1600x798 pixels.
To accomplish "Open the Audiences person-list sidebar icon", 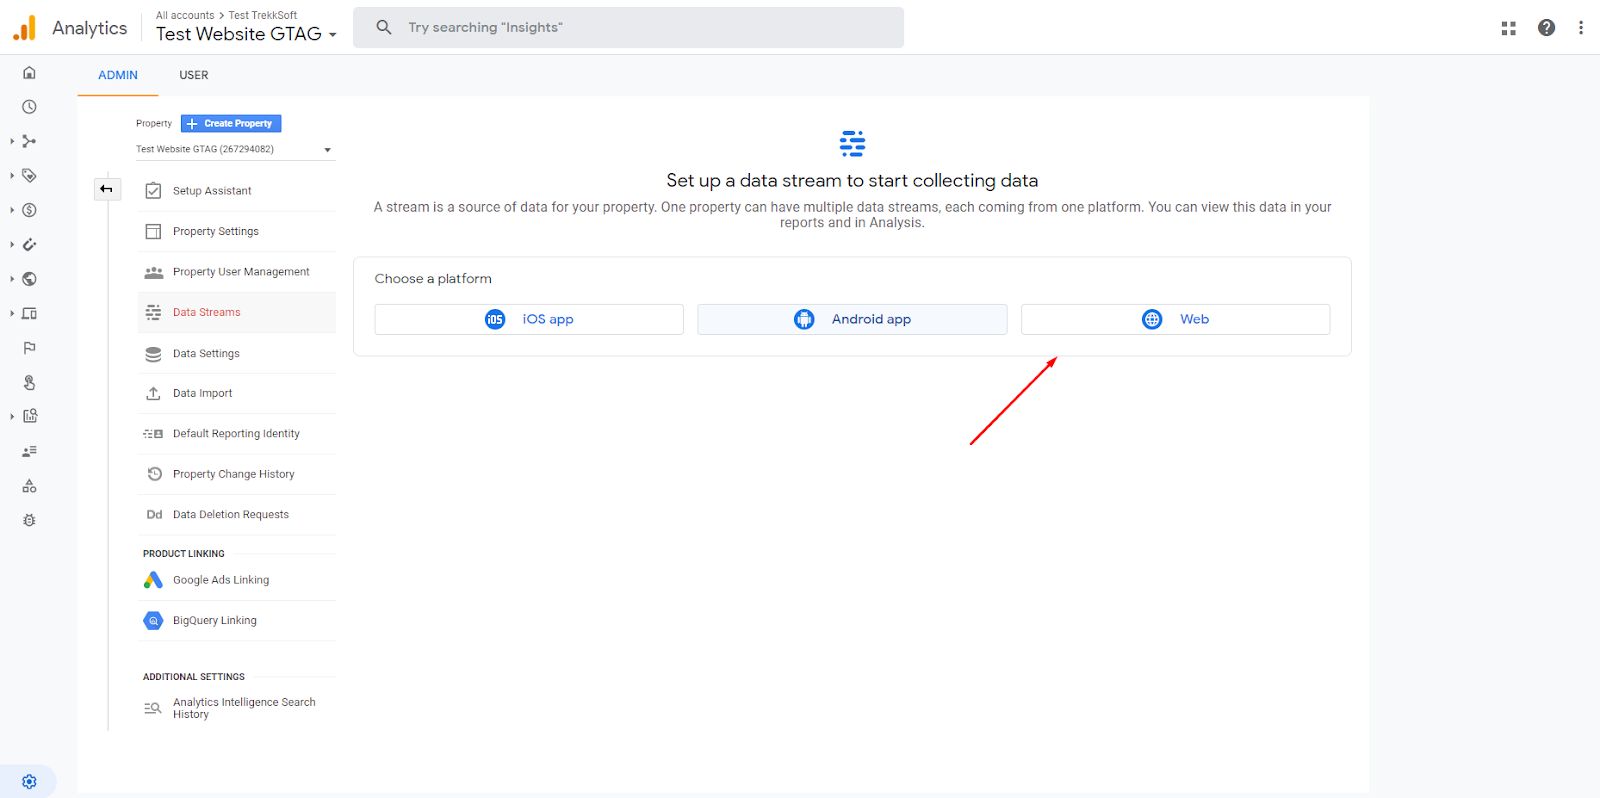I will coord(29,451).
